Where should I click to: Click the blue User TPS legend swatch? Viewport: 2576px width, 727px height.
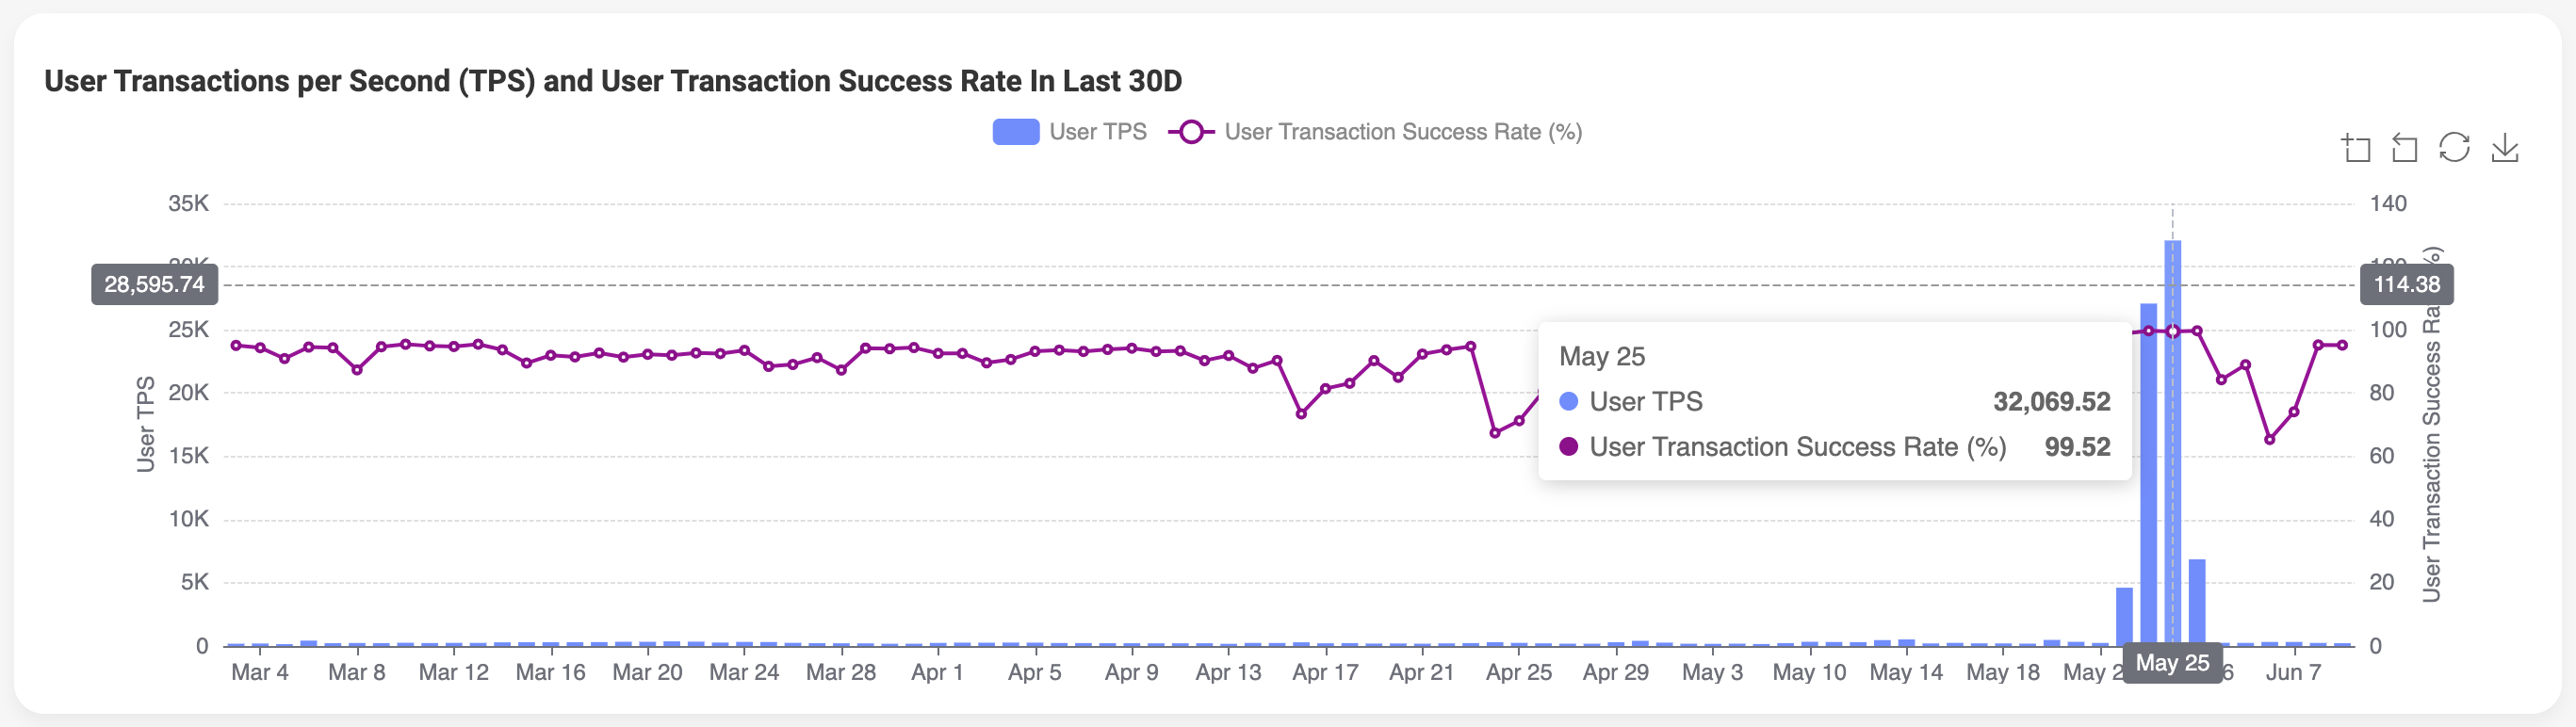tap(1016, 132)
